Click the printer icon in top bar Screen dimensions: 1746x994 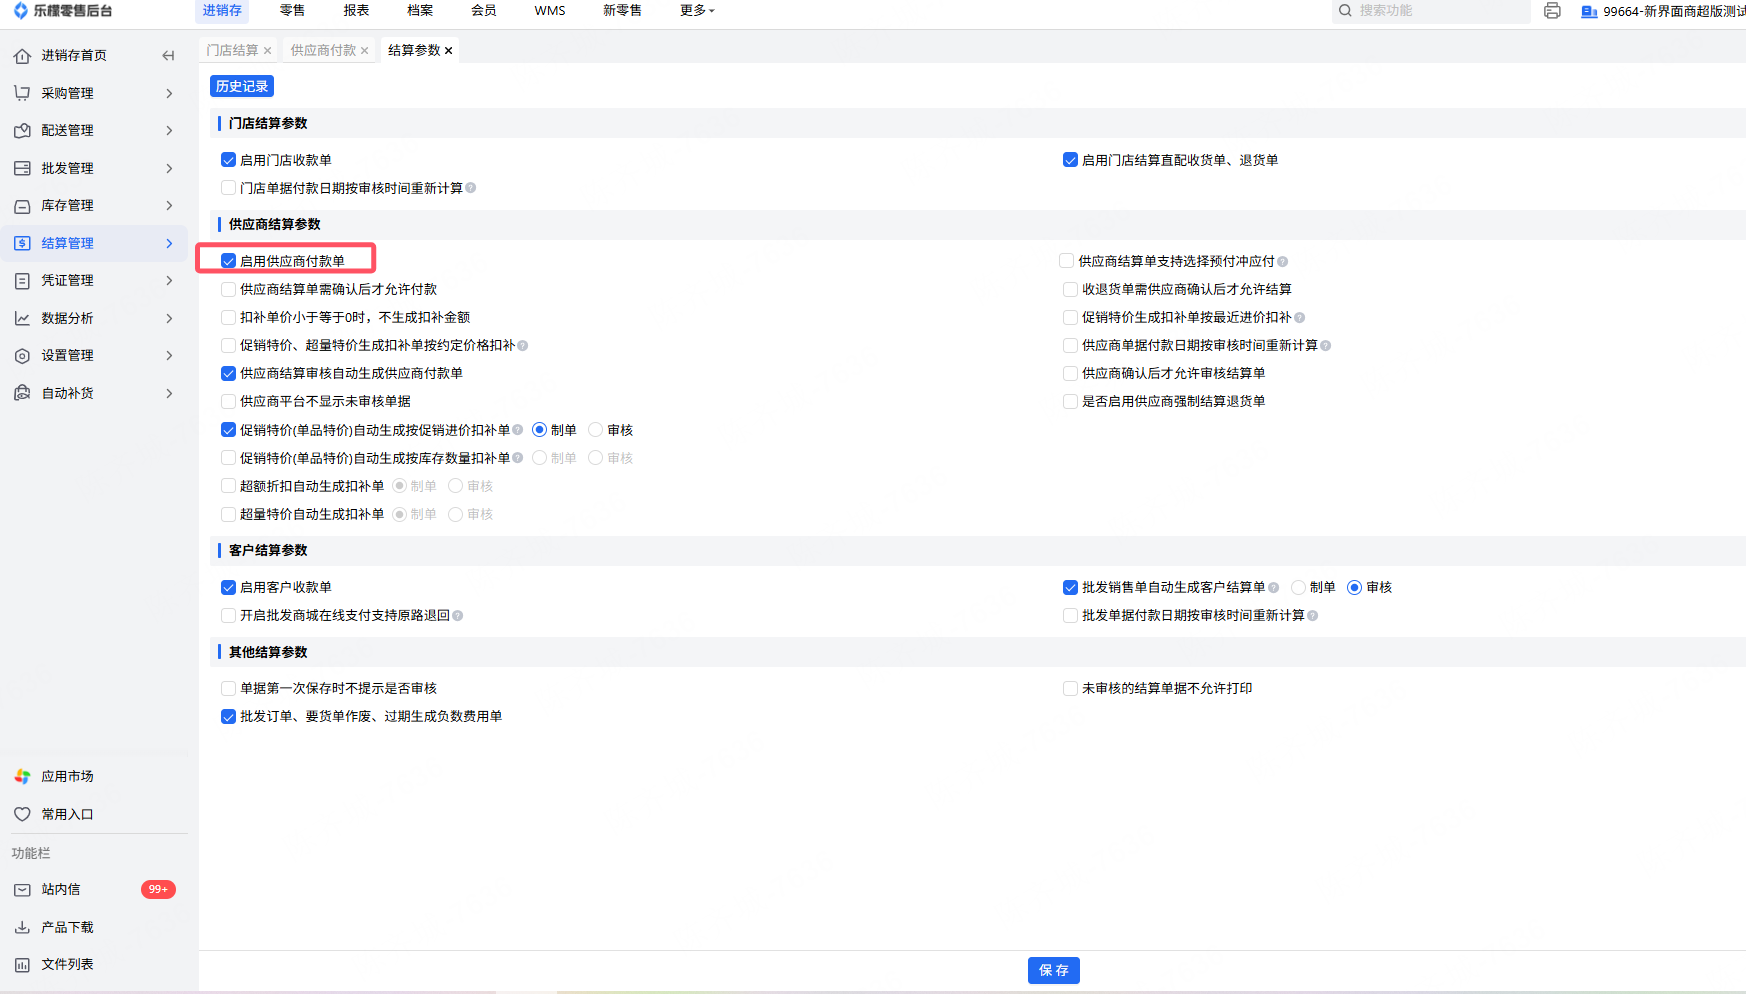point(1552,11)
